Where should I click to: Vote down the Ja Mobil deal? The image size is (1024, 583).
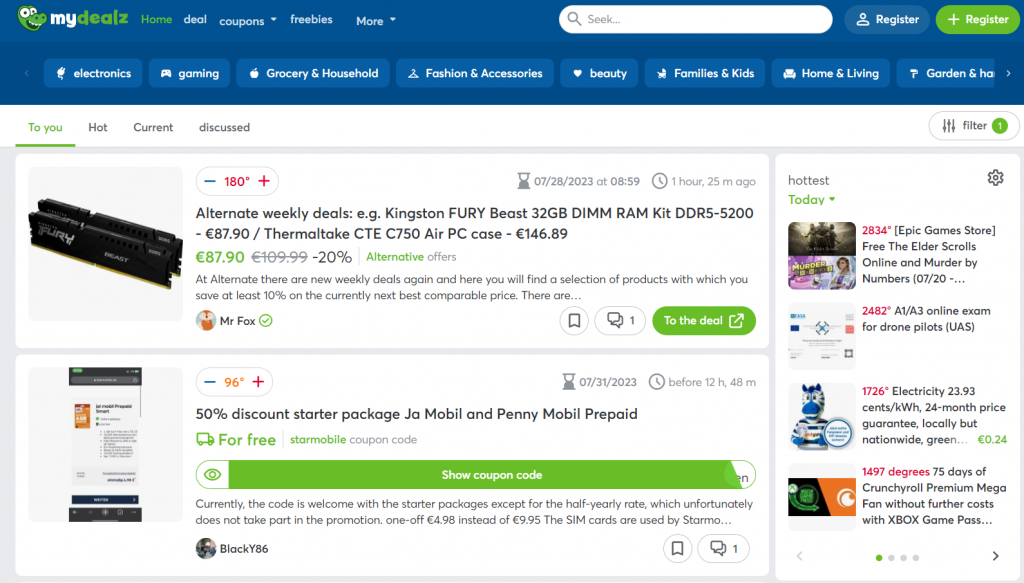click(x=210, y=382)
